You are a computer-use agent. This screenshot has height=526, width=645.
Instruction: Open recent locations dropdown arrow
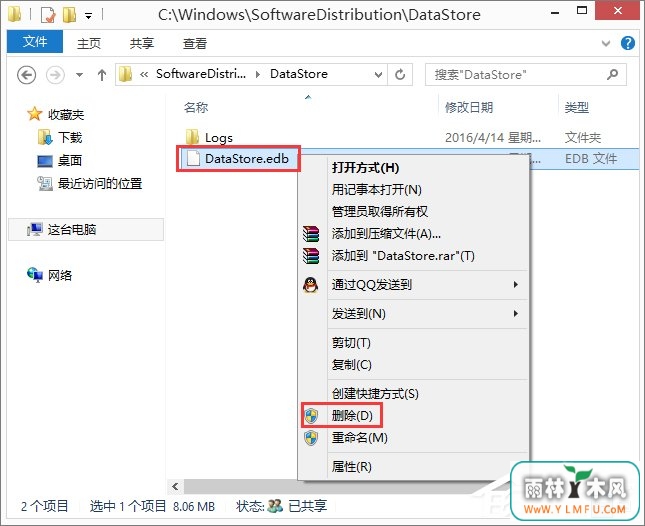point(79,75)
